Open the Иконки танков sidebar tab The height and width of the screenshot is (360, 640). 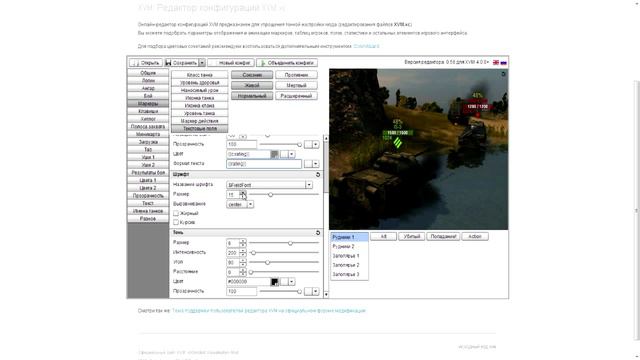[x=148, y=211]
